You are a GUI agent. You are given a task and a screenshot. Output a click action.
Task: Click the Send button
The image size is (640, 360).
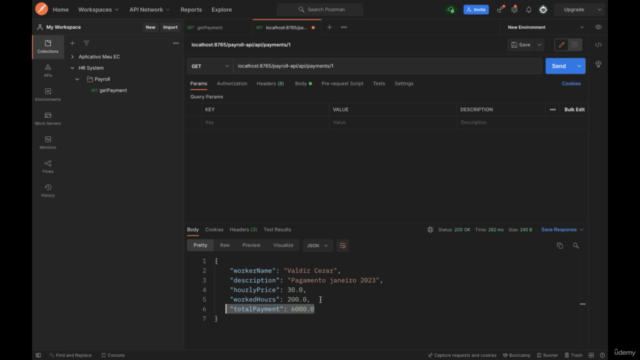(559, 66)
